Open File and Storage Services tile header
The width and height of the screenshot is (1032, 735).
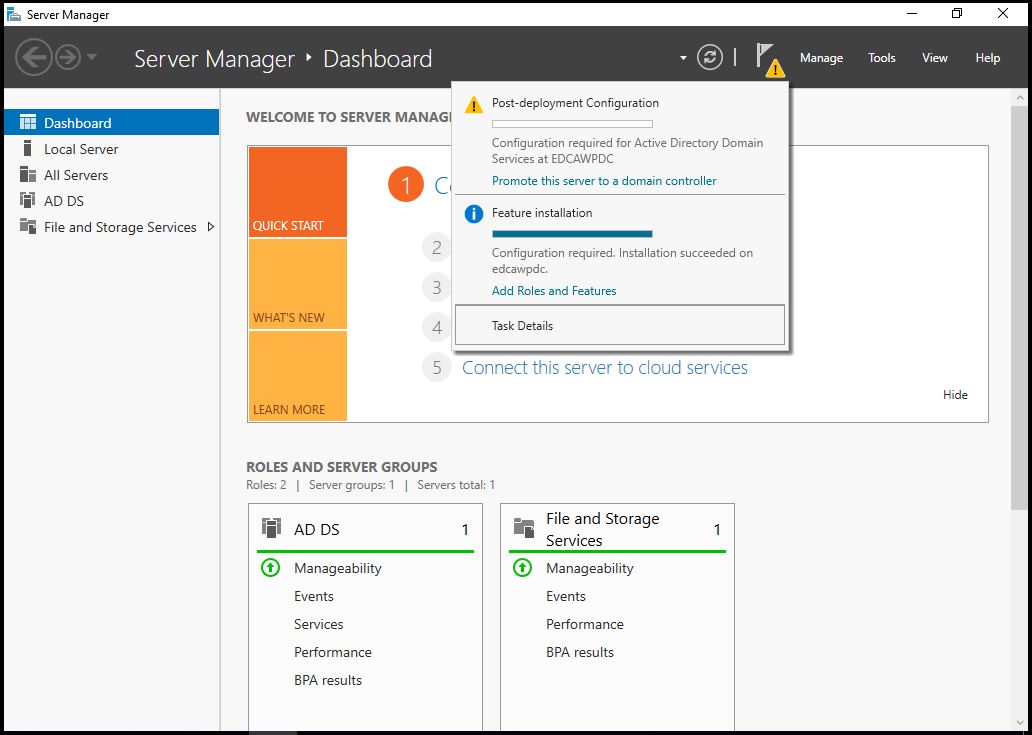click(617, 529)
